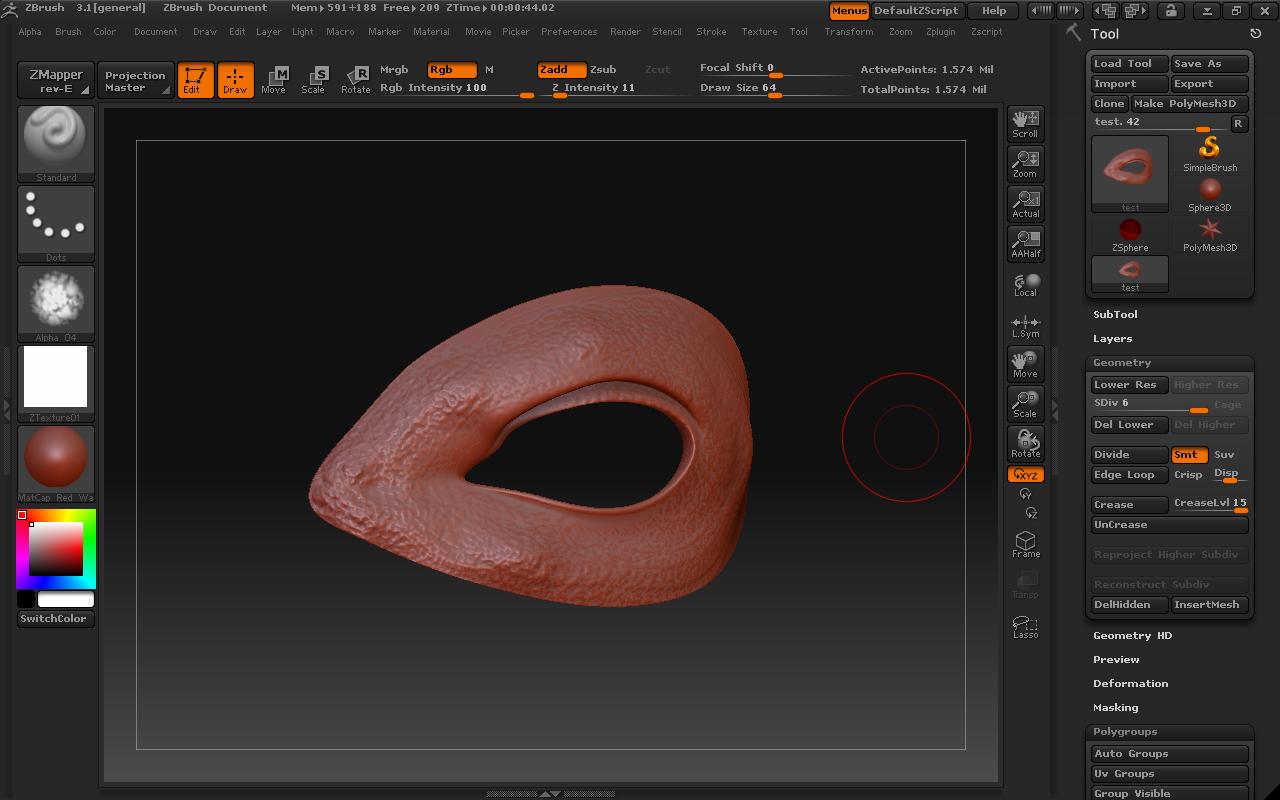The width and height of the screenshot is (1280, 800).
Task: Expand the Preview section
Action: pos(1116,660)
